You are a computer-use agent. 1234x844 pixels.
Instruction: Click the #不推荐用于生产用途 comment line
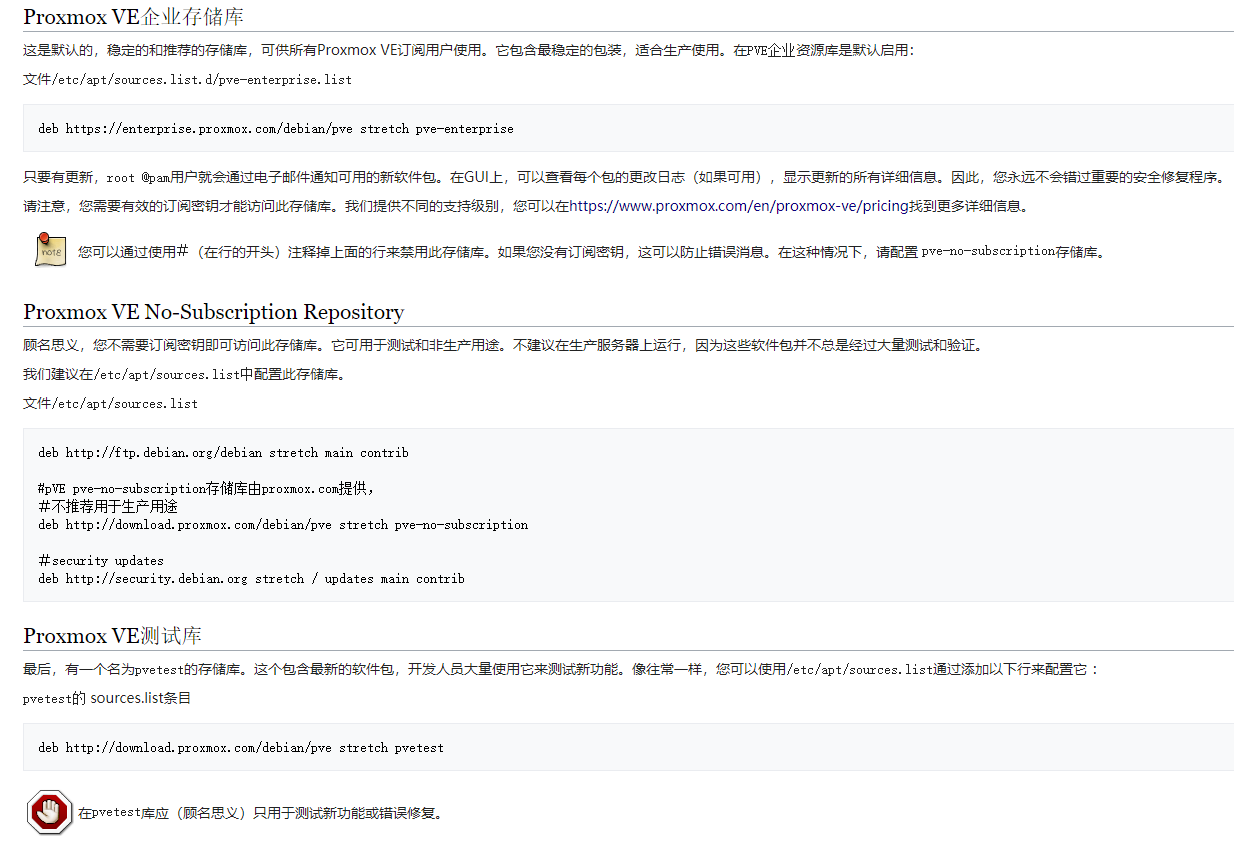(x=108, y=506)
